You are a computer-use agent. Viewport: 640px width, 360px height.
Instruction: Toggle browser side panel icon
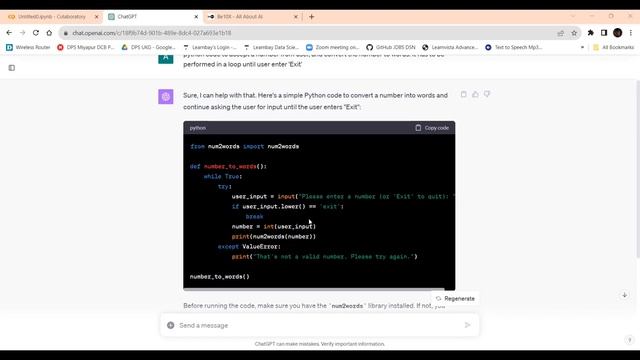(604, 33)
